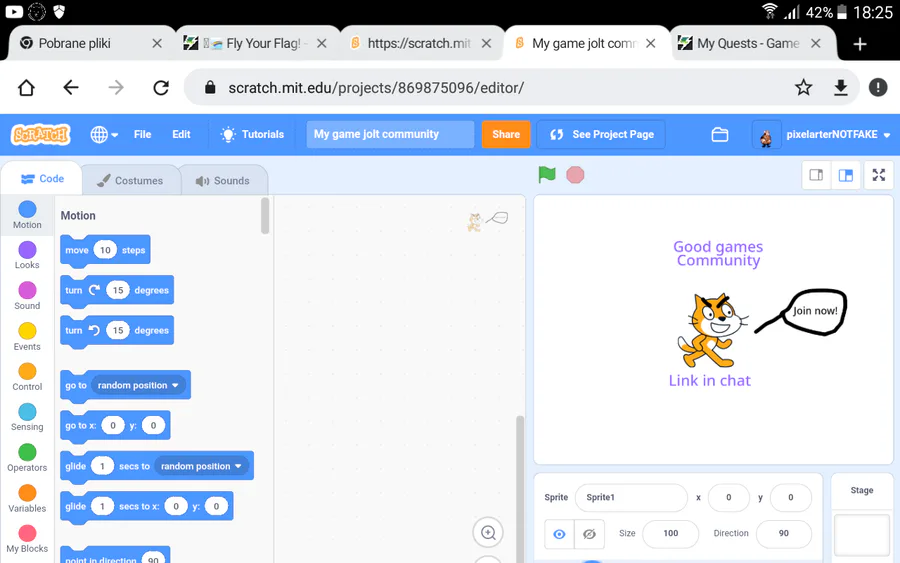Close the Fly Your Flag tab
The height and width of the screenshot is (563, 900).
pyautogui.click(x=322, y=44)
